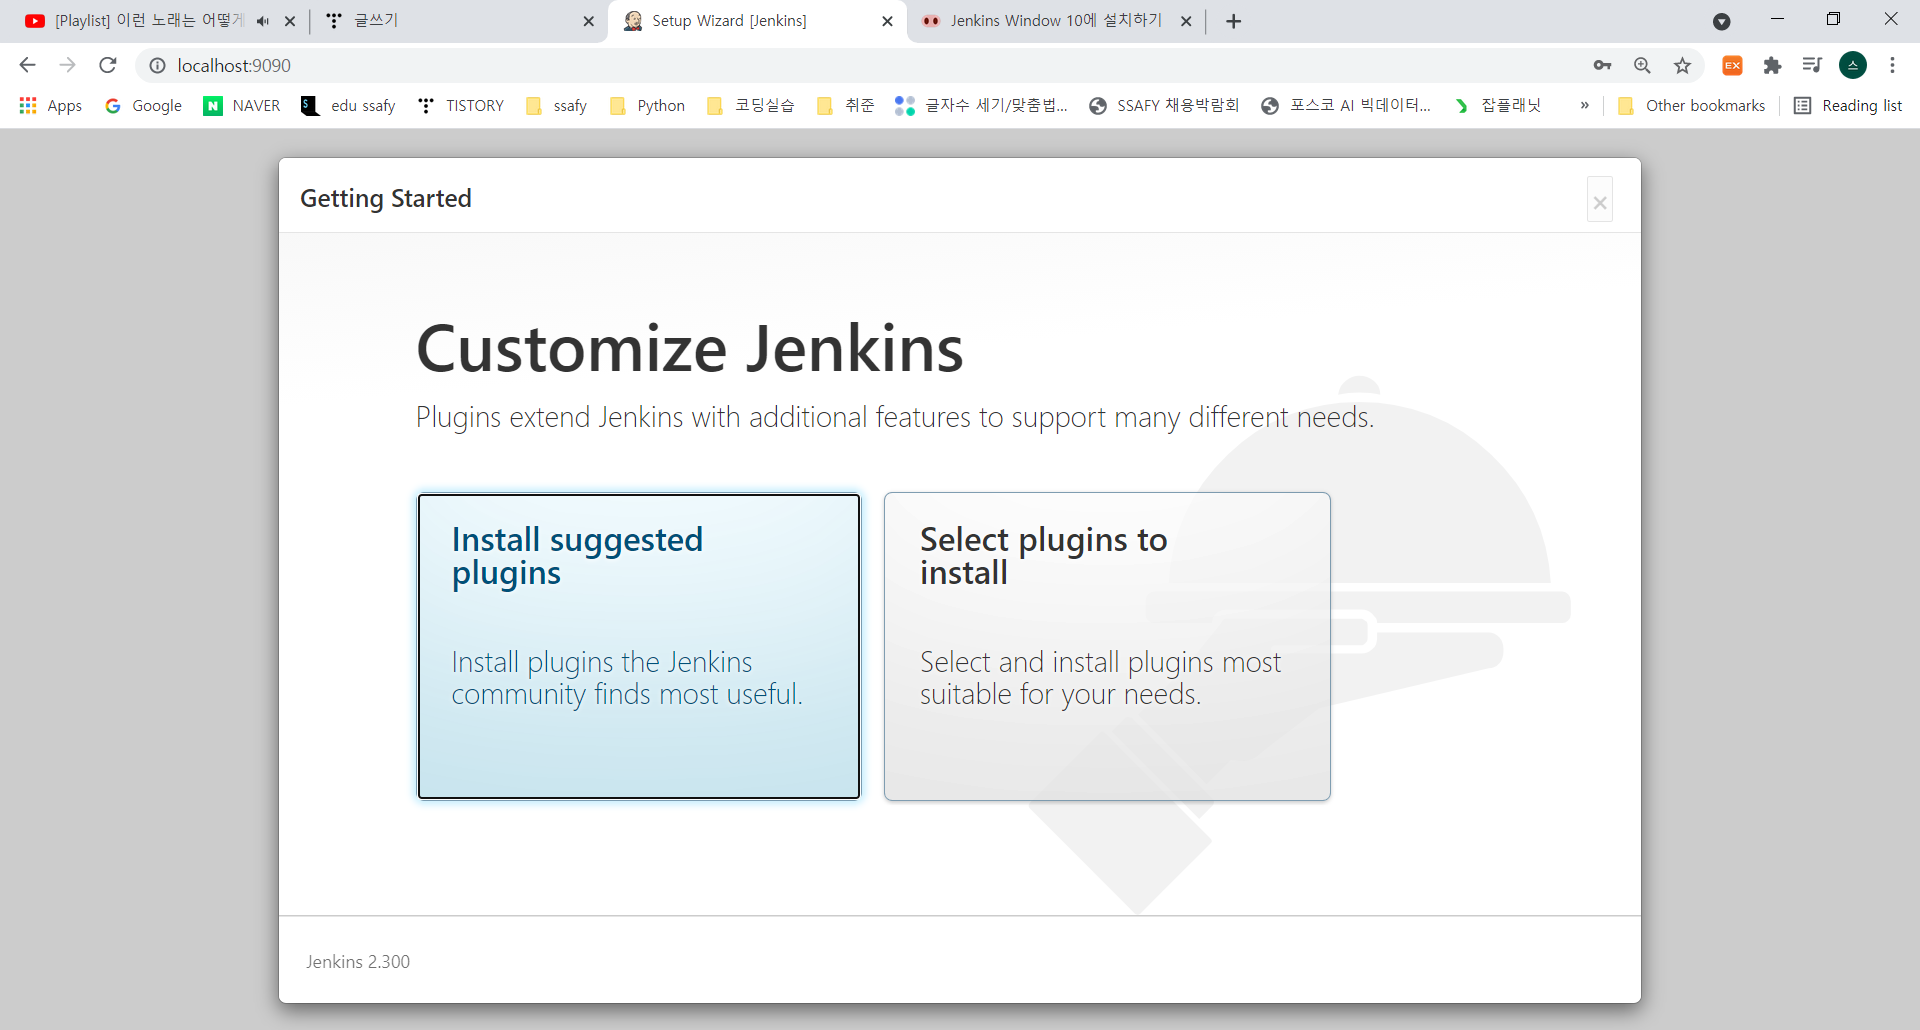Open the 취준 bookmark folder

pyautogui.click(x=846, y=105)
